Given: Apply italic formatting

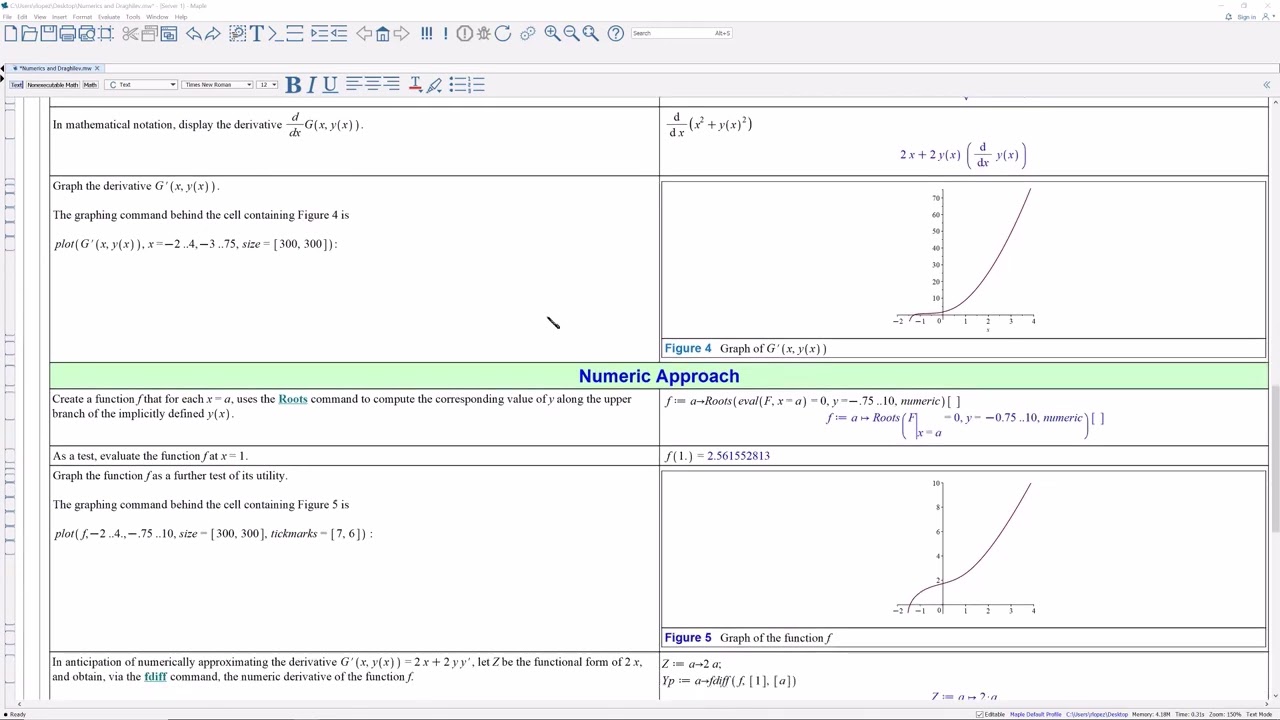Looking at the screenshot, I should [312, 85].
